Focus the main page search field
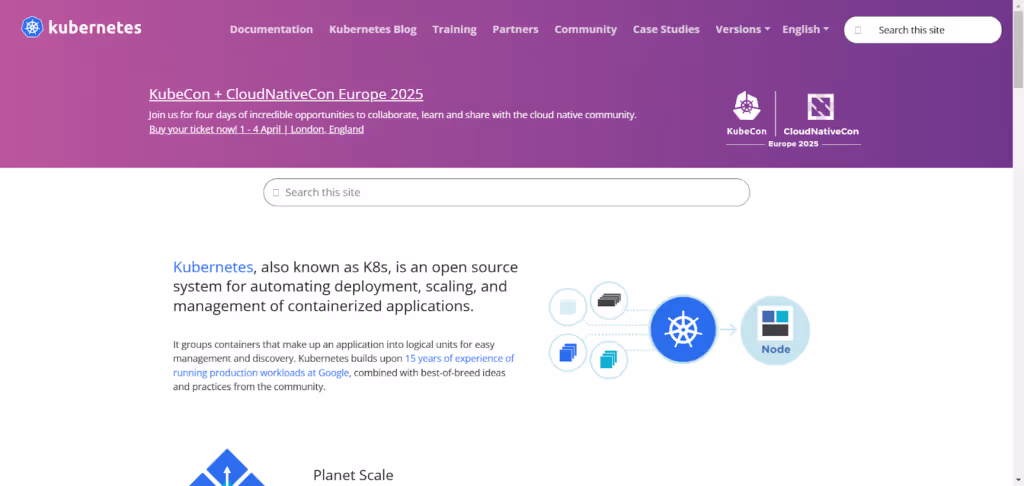This screenshot has height=486, width=1024. coord(506,192)
